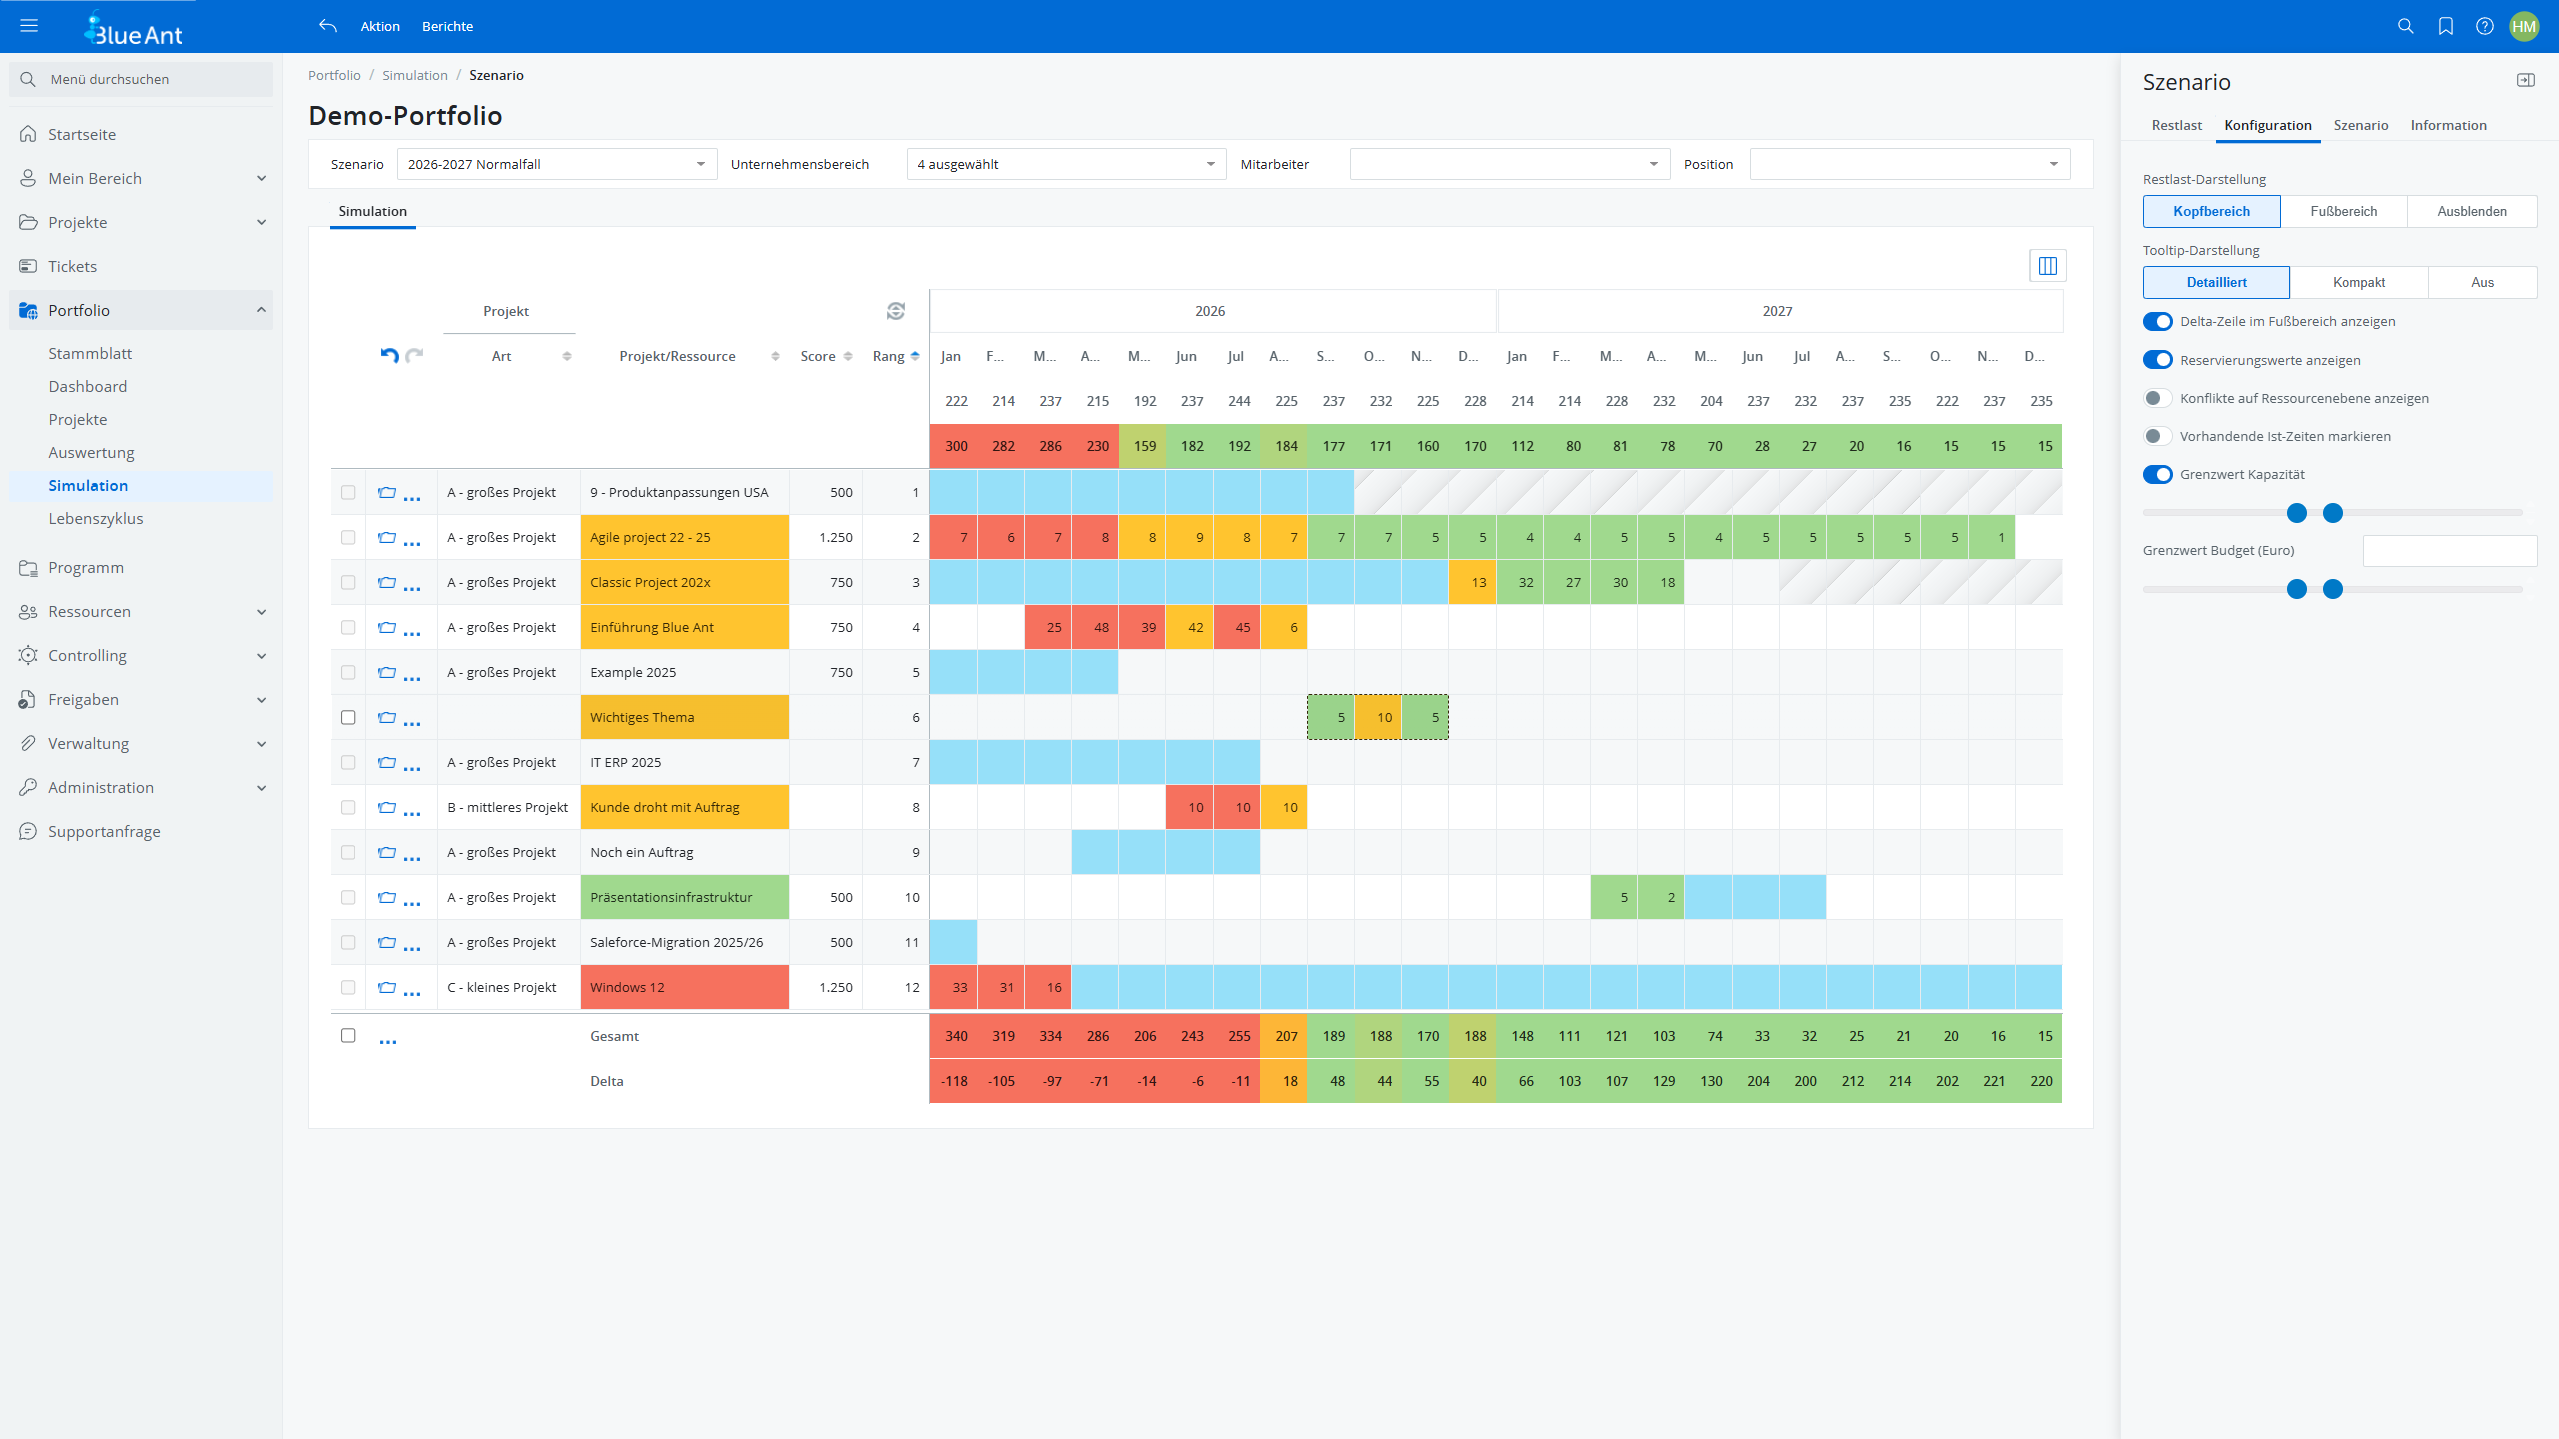Switch to the Restlast tab
Screen dimensions: 2559x1439
[x=2177, y=125]
